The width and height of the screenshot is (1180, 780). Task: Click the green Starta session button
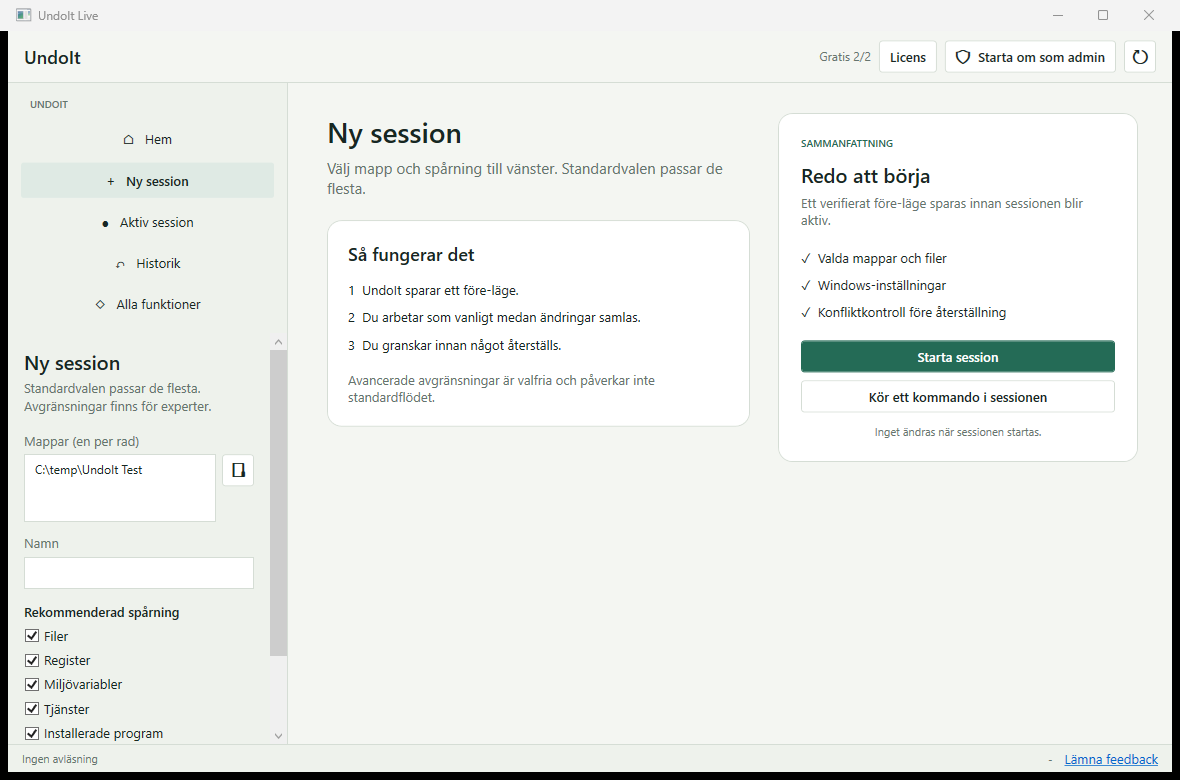coord(957,357)
